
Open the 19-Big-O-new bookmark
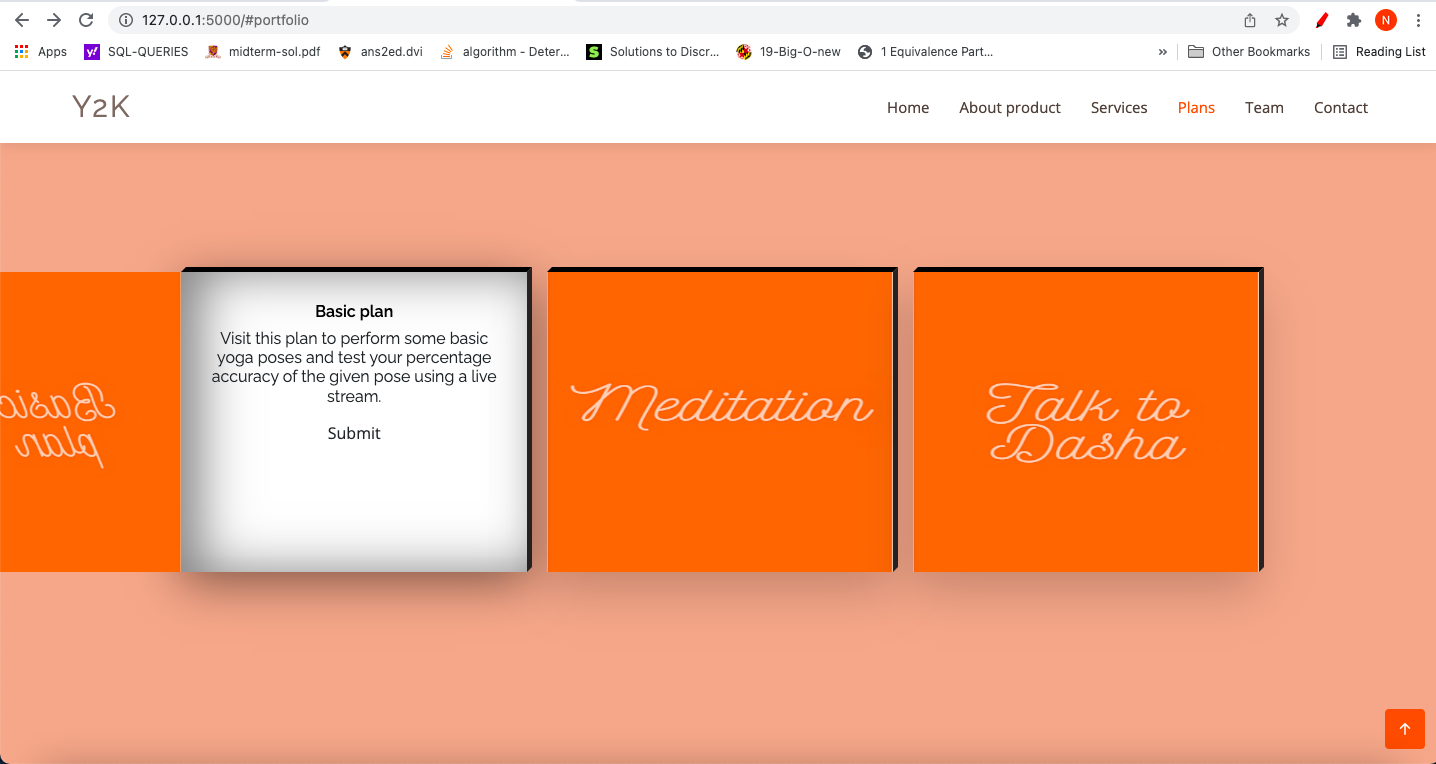tap(789, 52)
